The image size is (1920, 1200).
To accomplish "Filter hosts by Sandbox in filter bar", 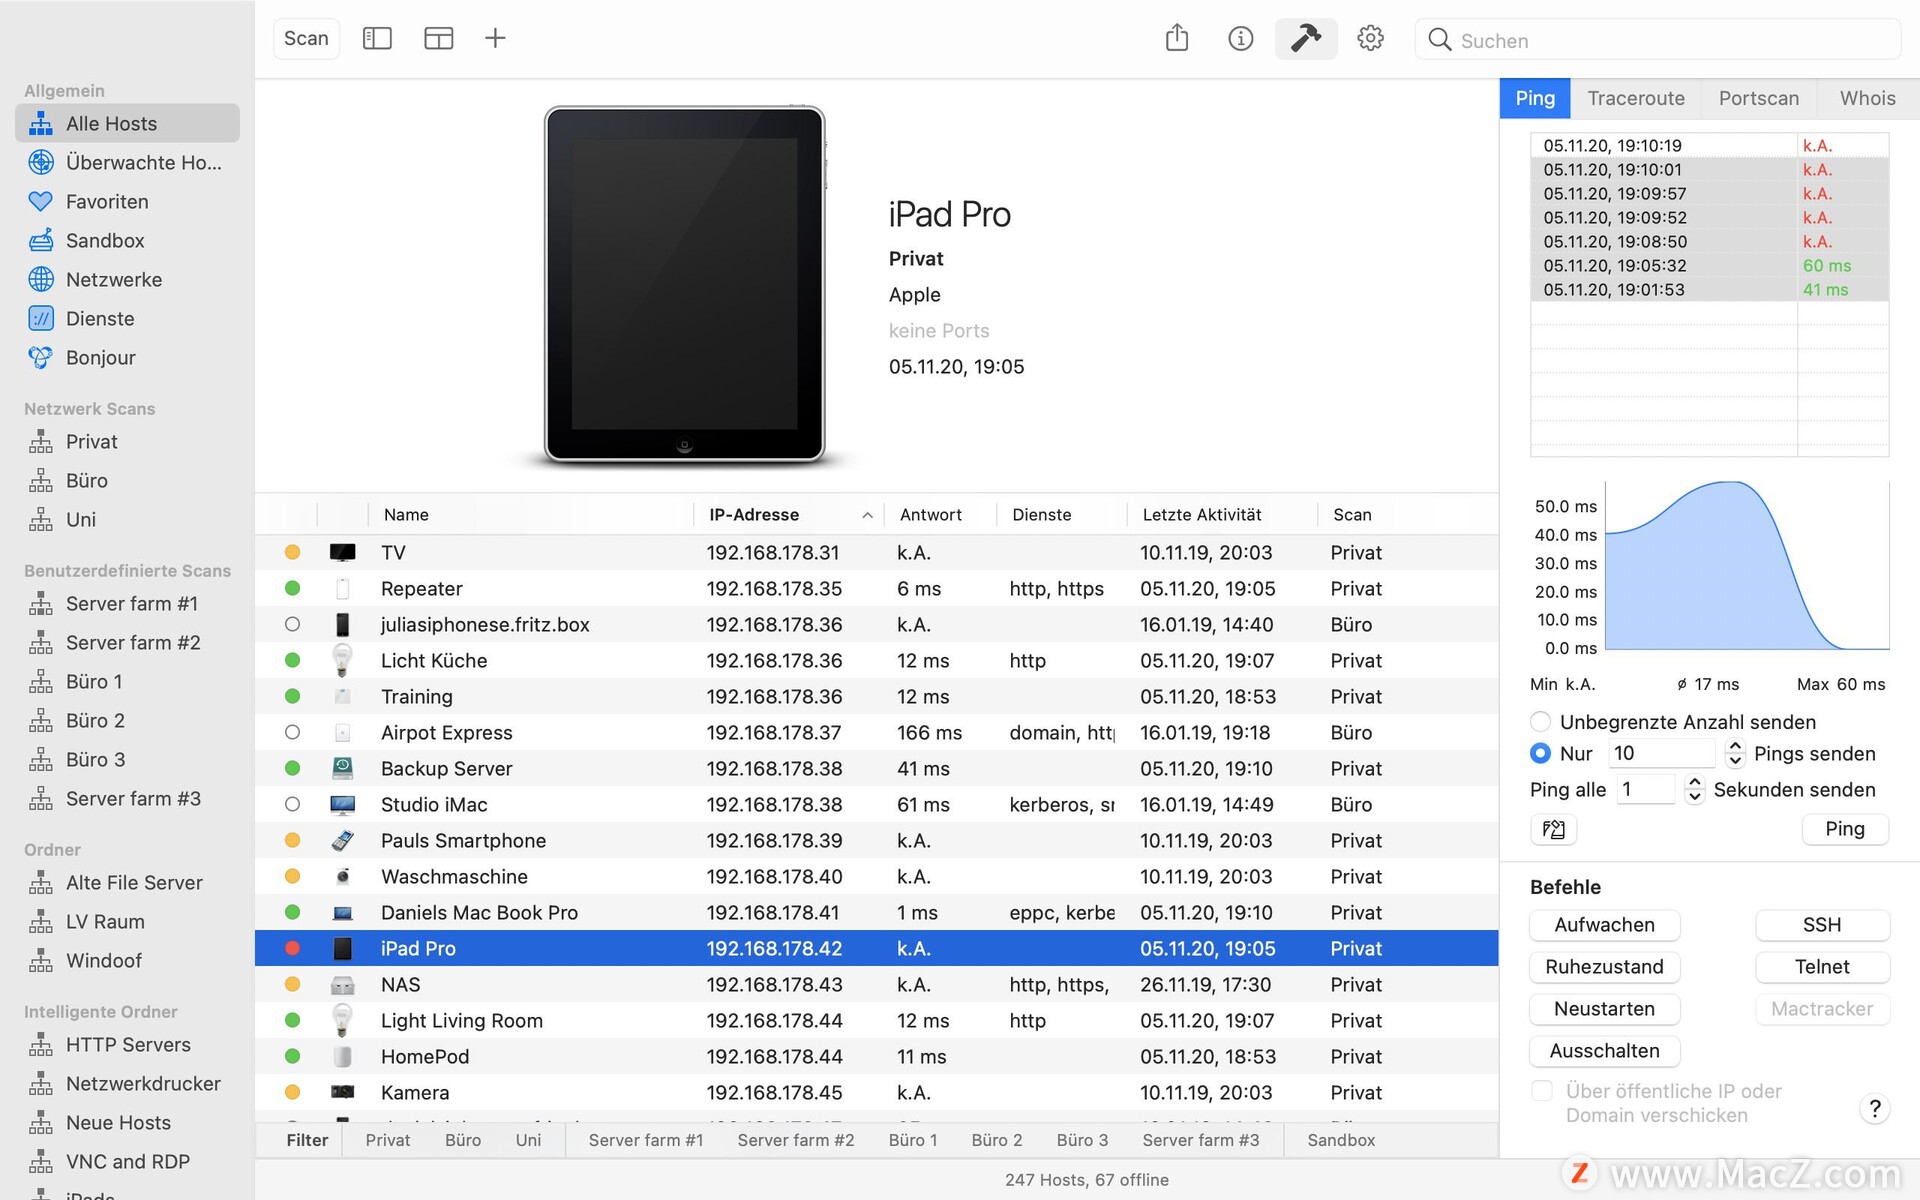I will pyautogui.click(x=1341, y=1140).
